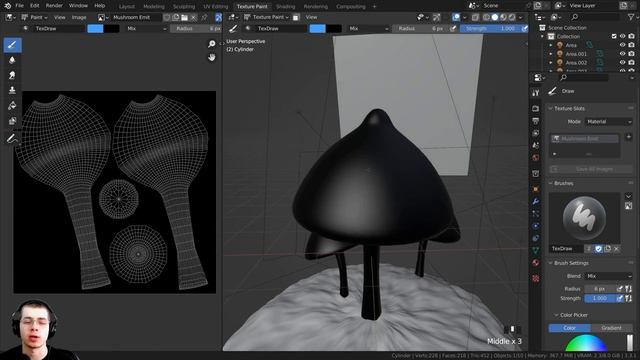Click the pan hand icon in image editor

211,57
